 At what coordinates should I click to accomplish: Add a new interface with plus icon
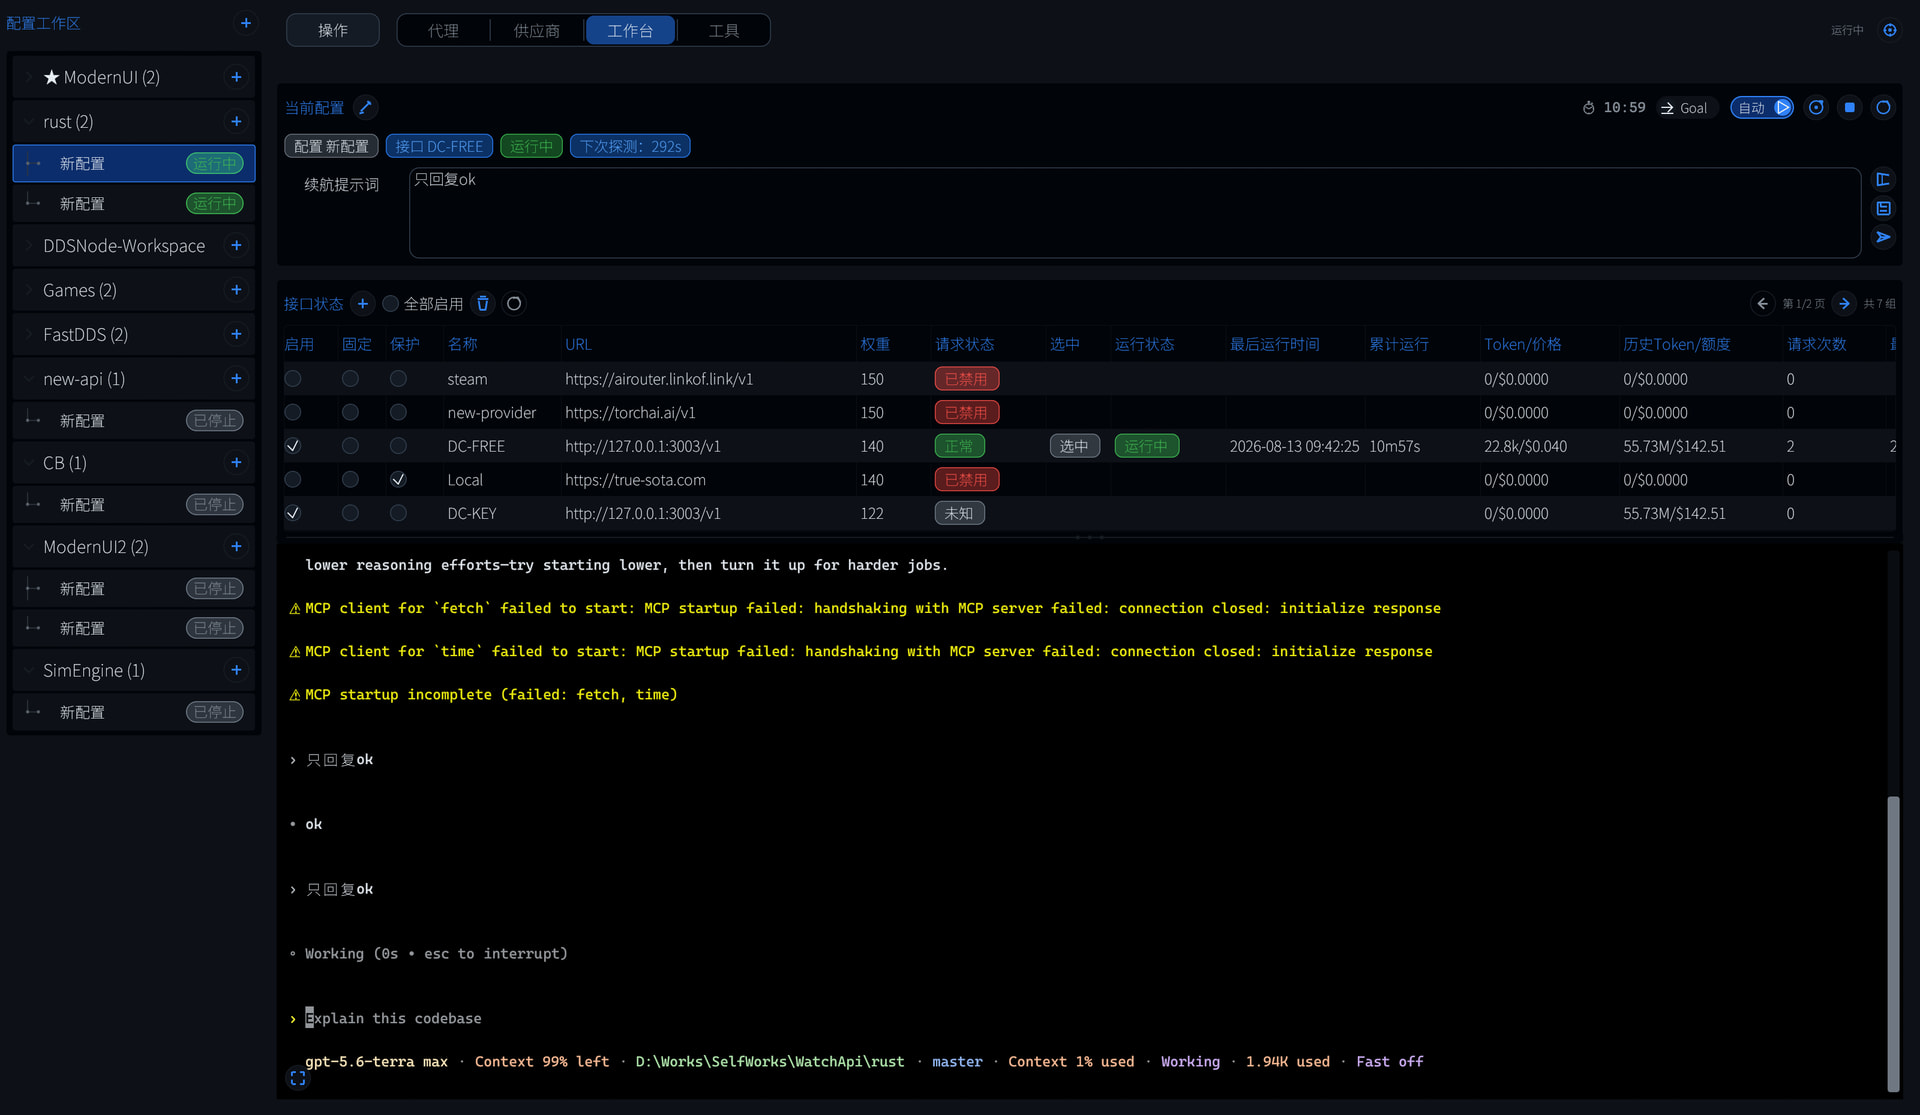[x=363, y=303]
